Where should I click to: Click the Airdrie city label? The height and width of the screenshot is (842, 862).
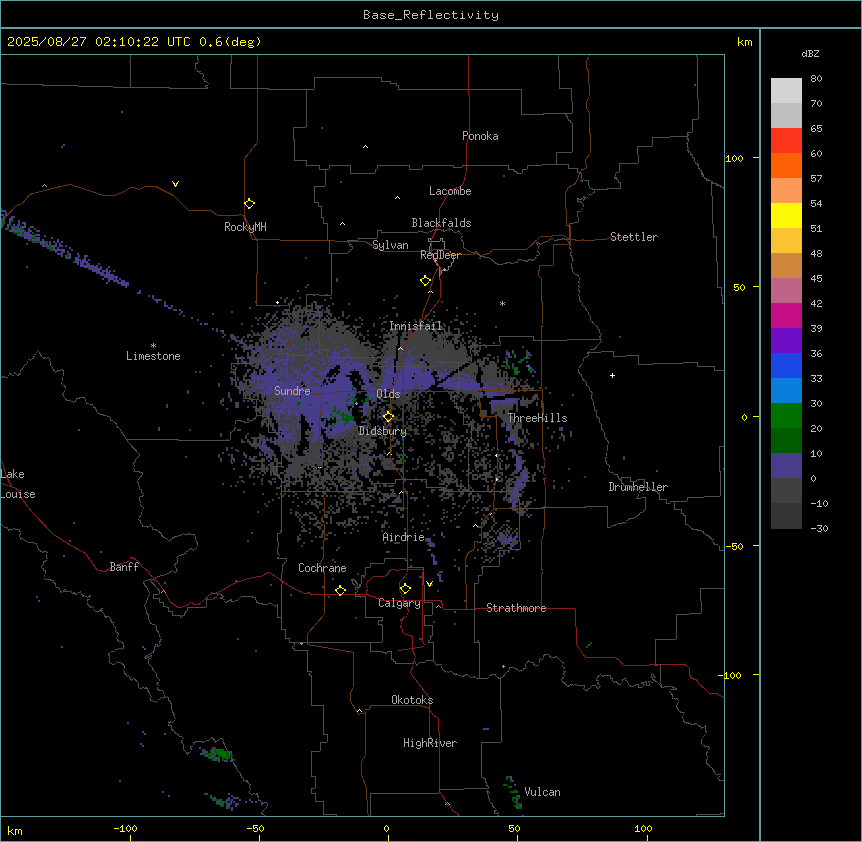[x=404, y=537]
